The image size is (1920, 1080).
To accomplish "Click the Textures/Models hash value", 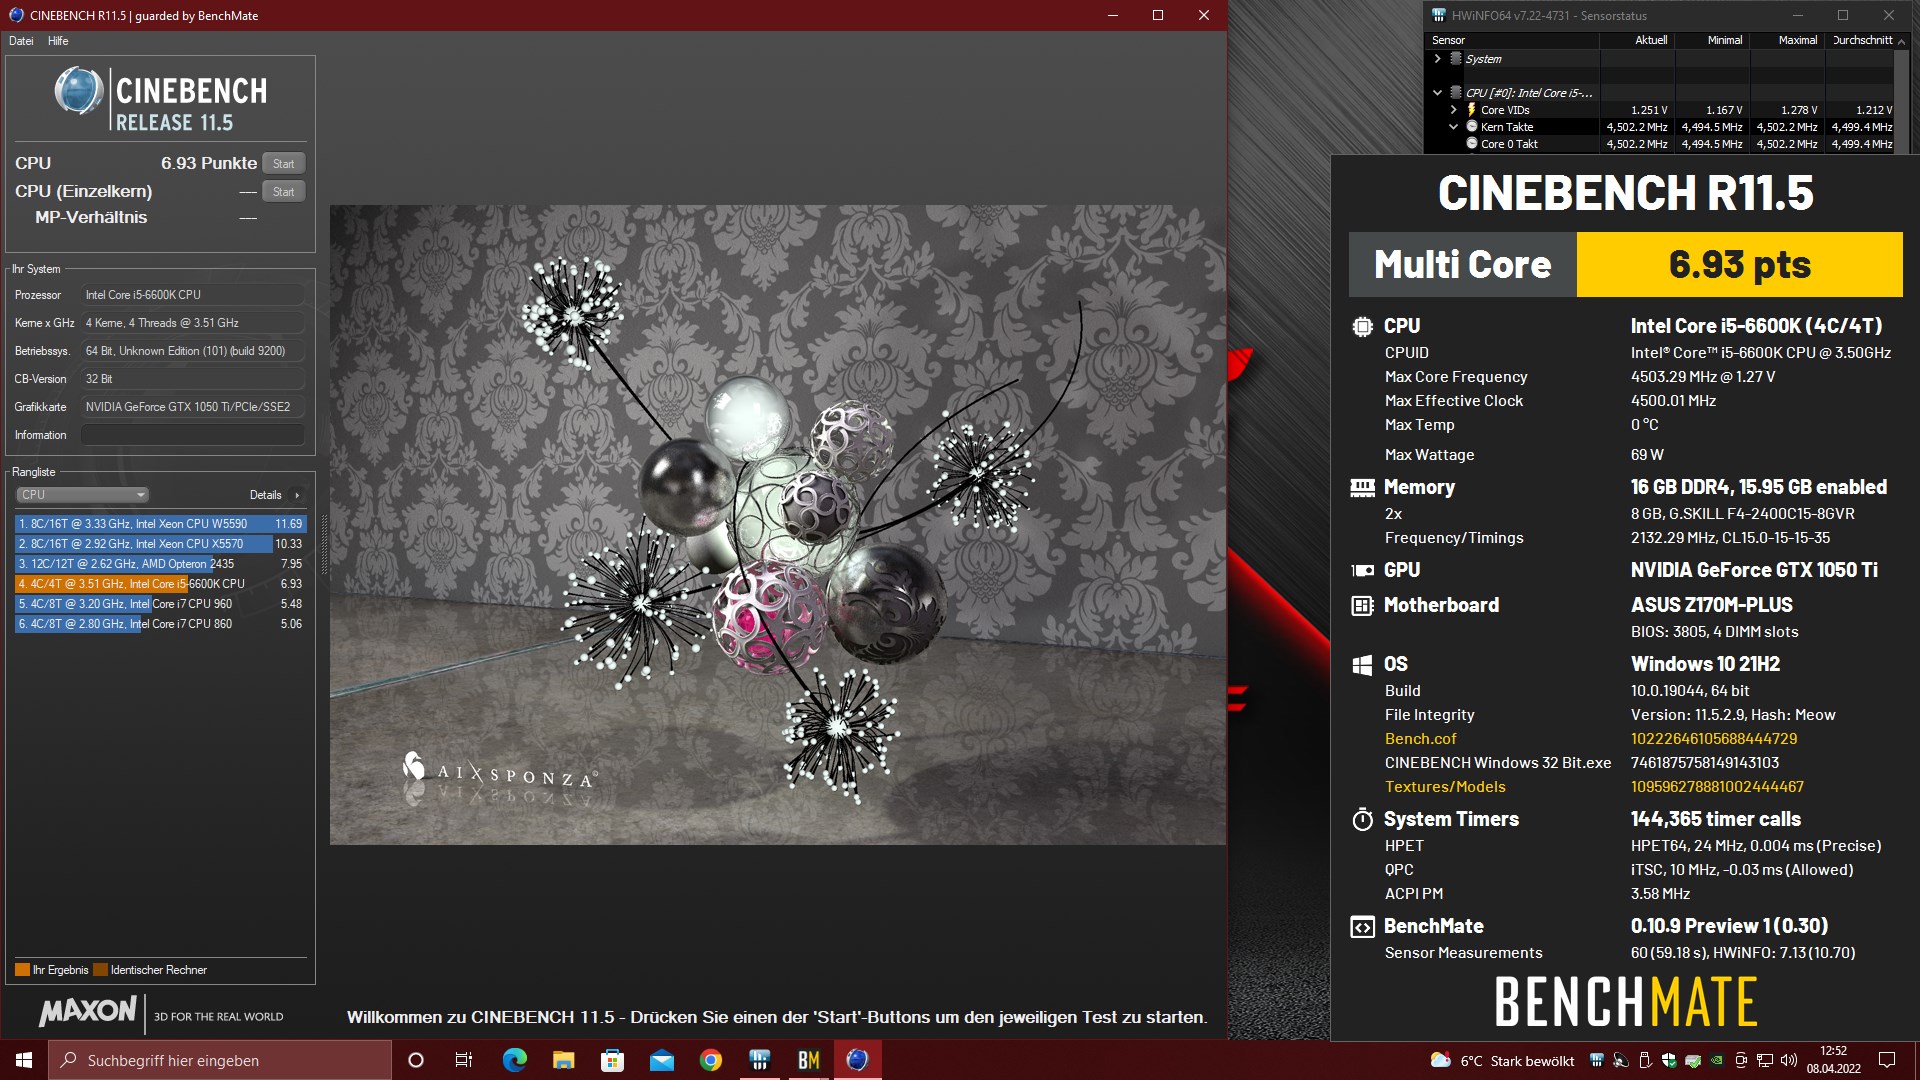I will coord(1717,787).
